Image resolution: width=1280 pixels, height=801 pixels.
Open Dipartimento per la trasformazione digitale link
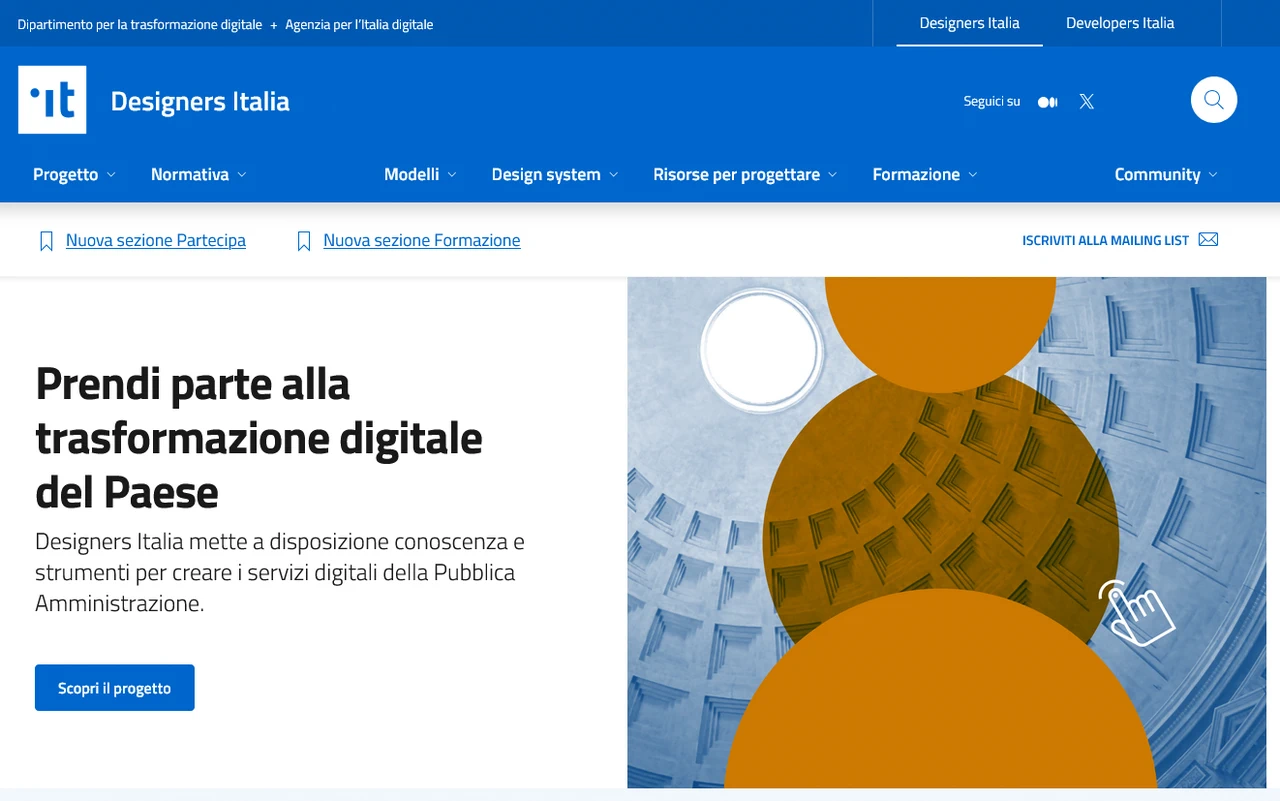point(140,24)
